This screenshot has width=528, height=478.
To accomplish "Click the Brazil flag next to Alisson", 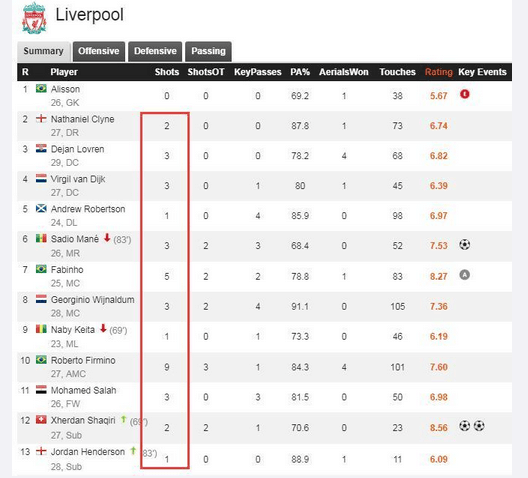I will [x=41, y=89].
